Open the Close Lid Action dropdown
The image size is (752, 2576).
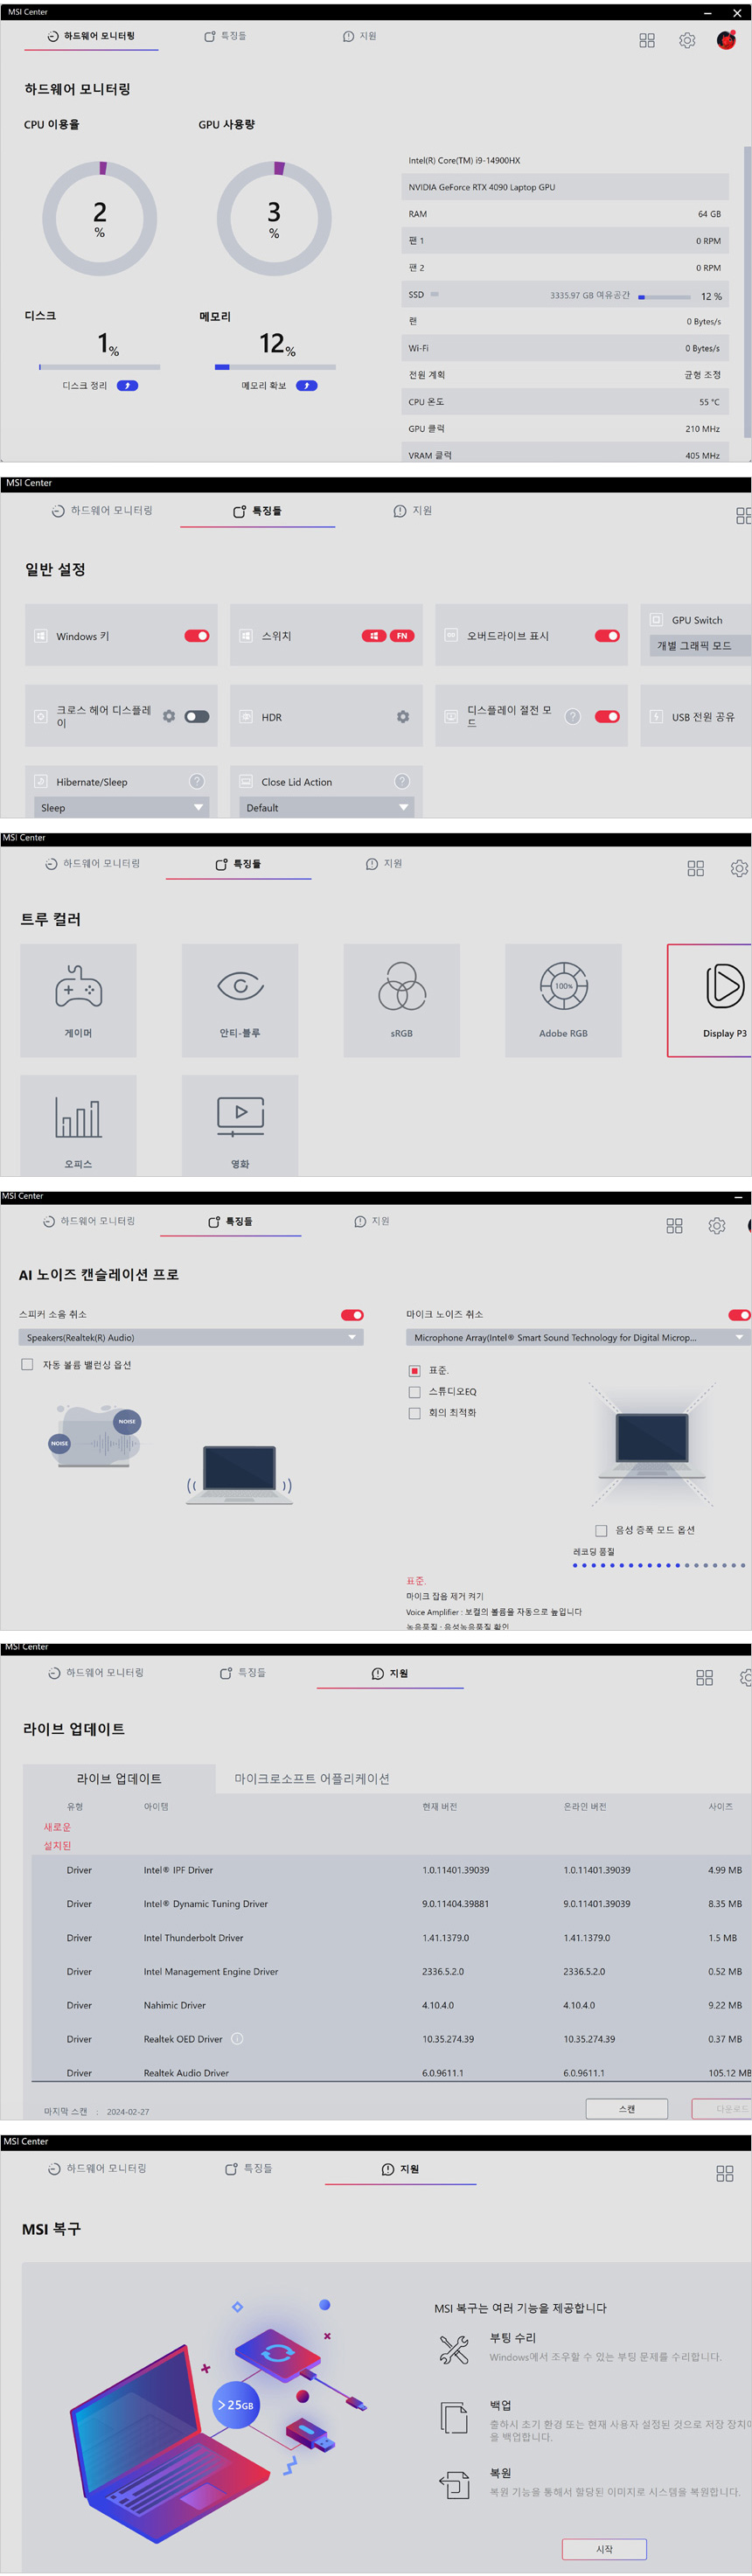pos(326,808)
